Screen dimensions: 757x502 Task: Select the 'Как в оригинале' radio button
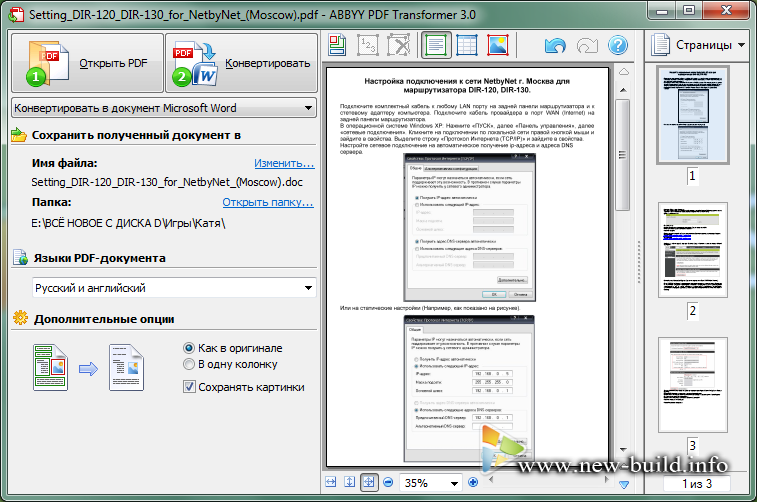coord(189,348)
